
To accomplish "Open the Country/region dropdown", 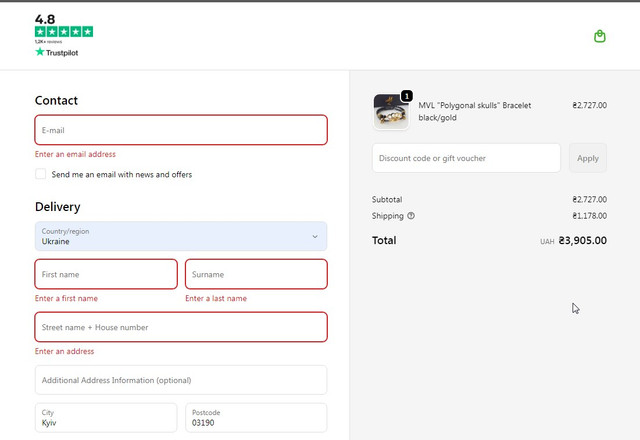I will tap(181, 236).
